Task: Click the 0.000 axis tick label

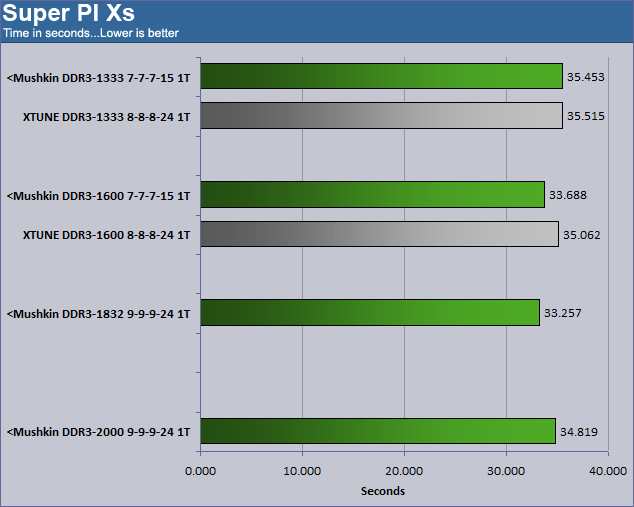Action: coord(201,471)
